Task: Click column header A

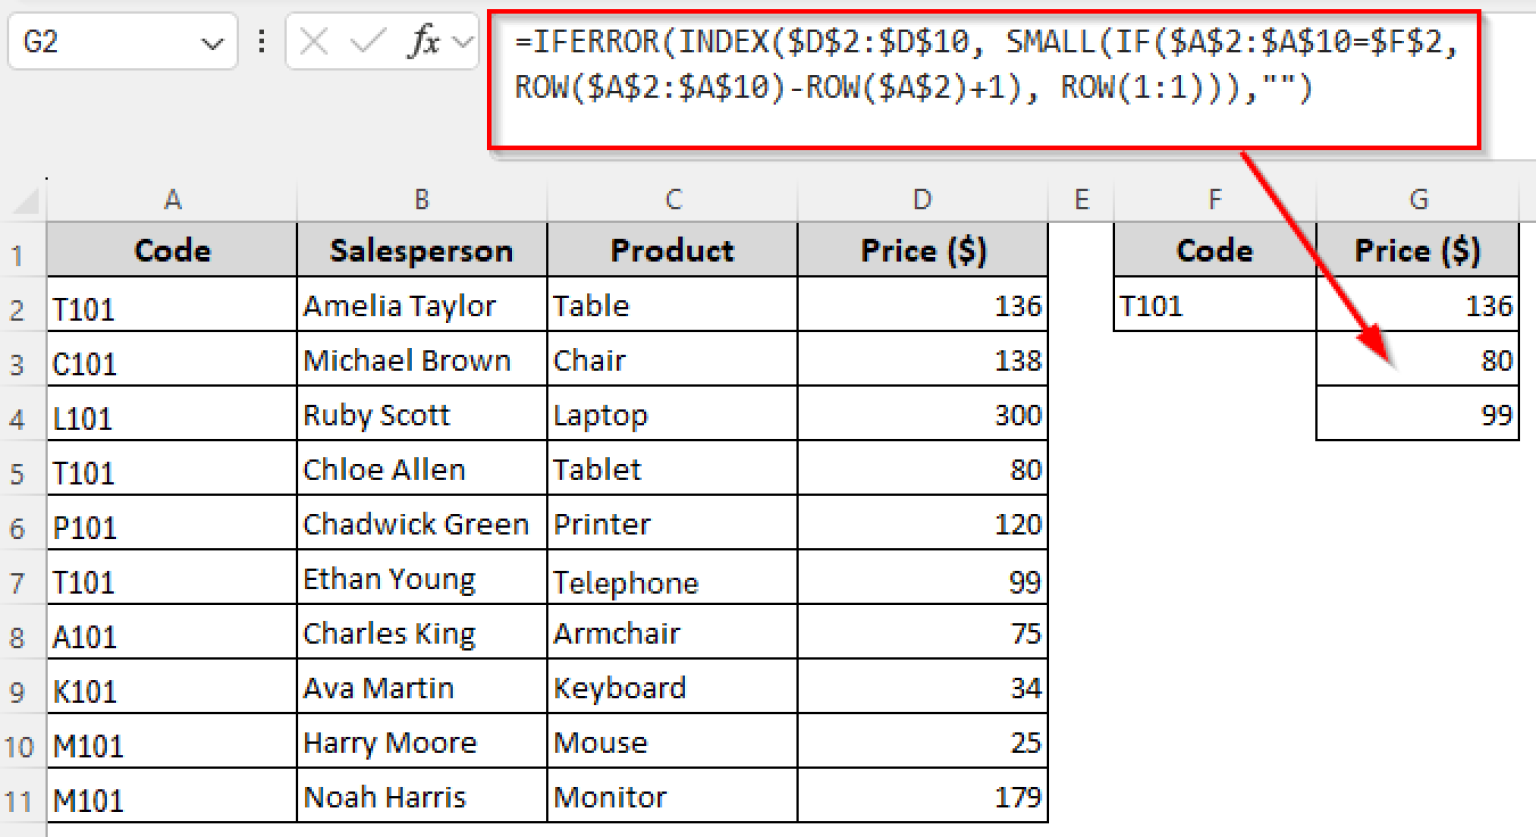Action: [x=172, y=199]
